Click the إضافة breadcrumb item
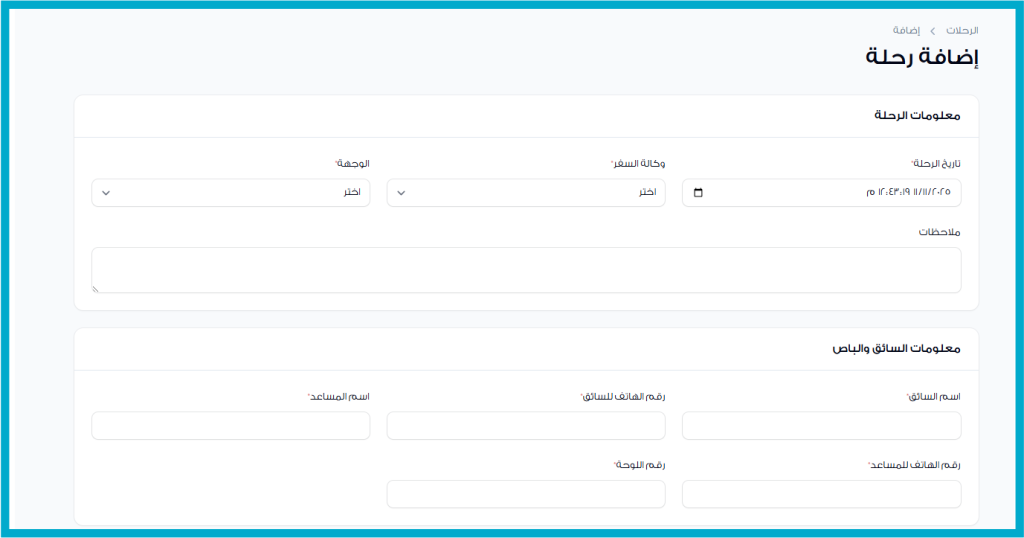The height and width of the screenshot is (538, 1024). (x=907, y=31)
